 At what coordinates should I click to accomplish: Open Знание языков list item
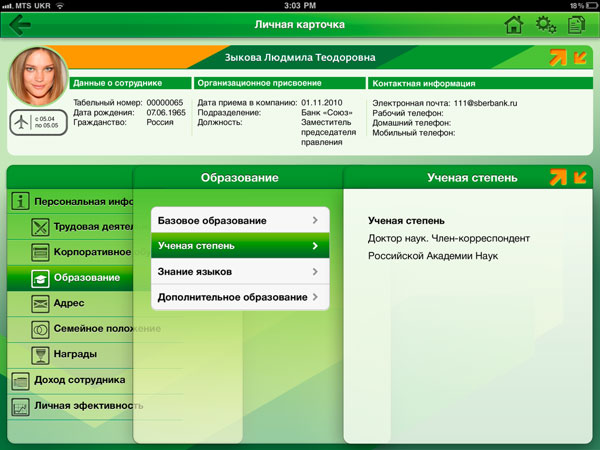click(239, 271)
